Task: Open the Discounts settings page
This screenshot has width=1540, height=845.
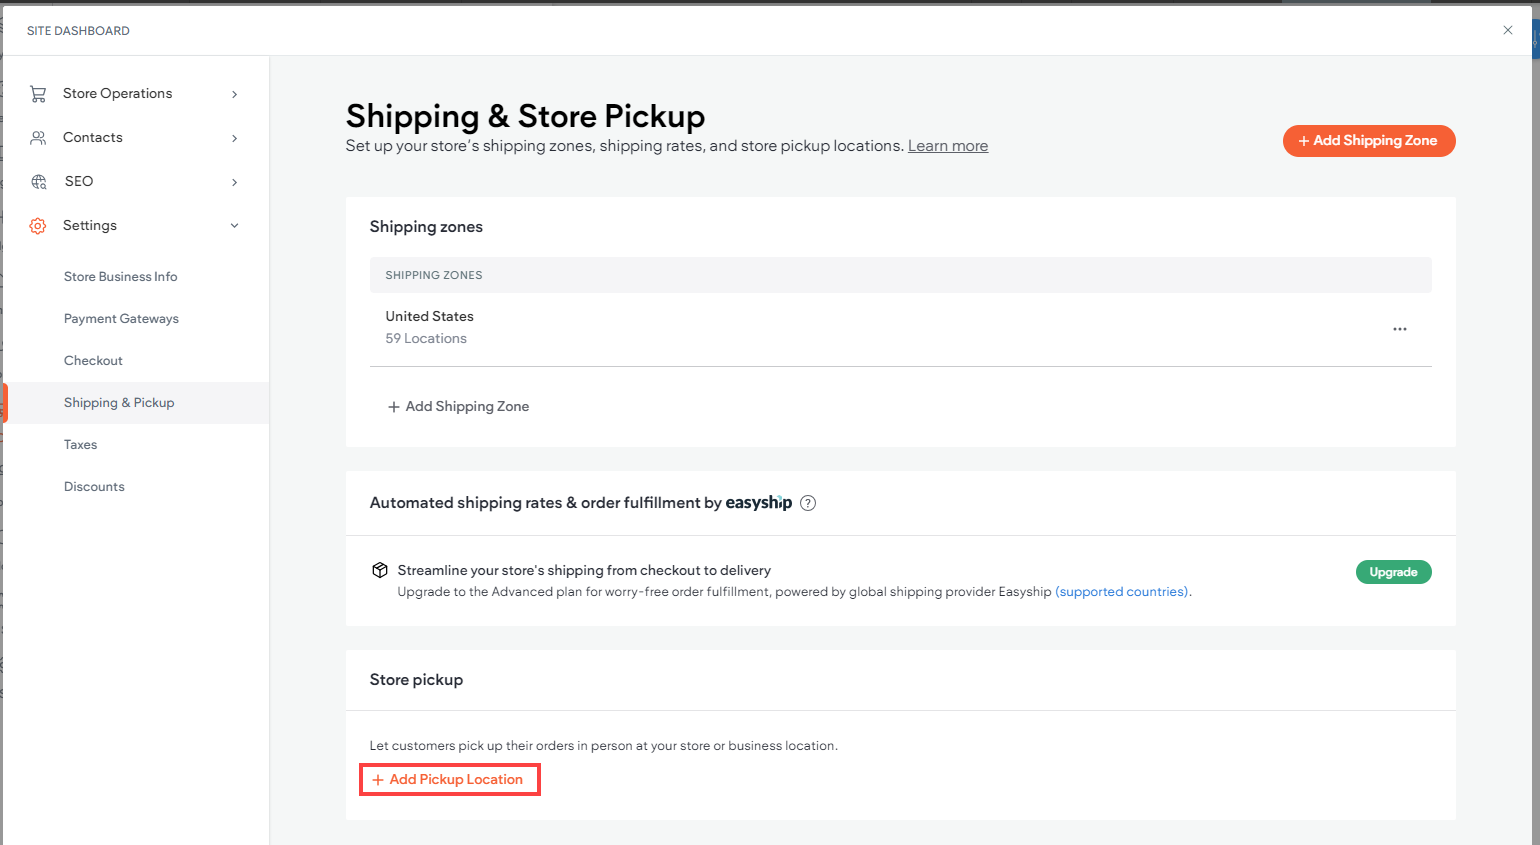Action: (94, 486)
